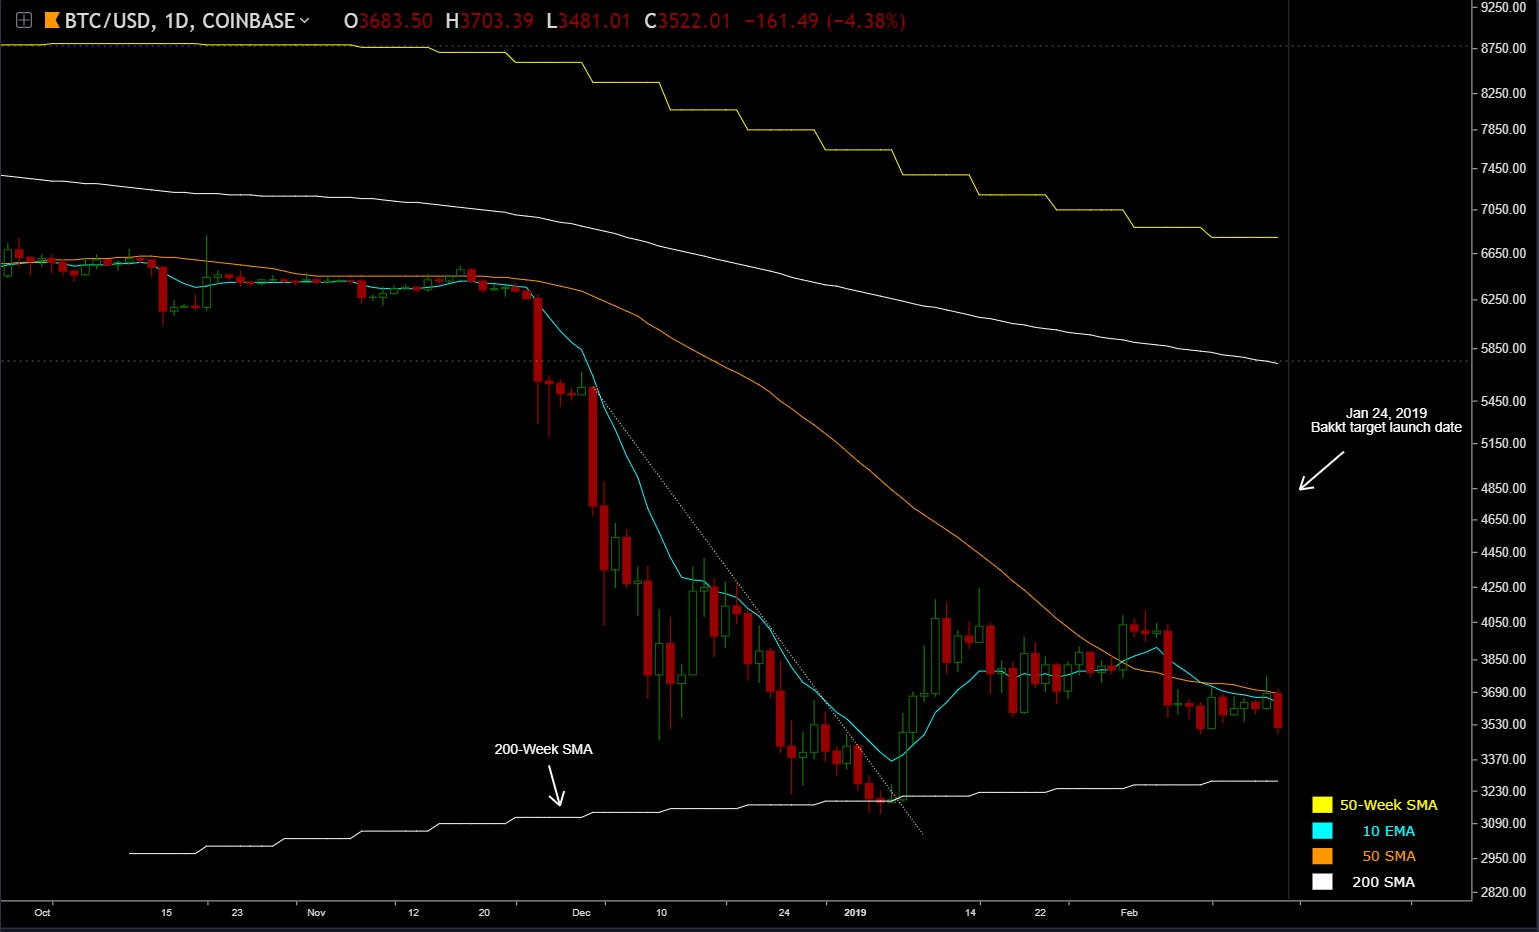Click the 200-Week SMA annotation text
Screen dimensions: 1539x932
(x=543, y=749)
